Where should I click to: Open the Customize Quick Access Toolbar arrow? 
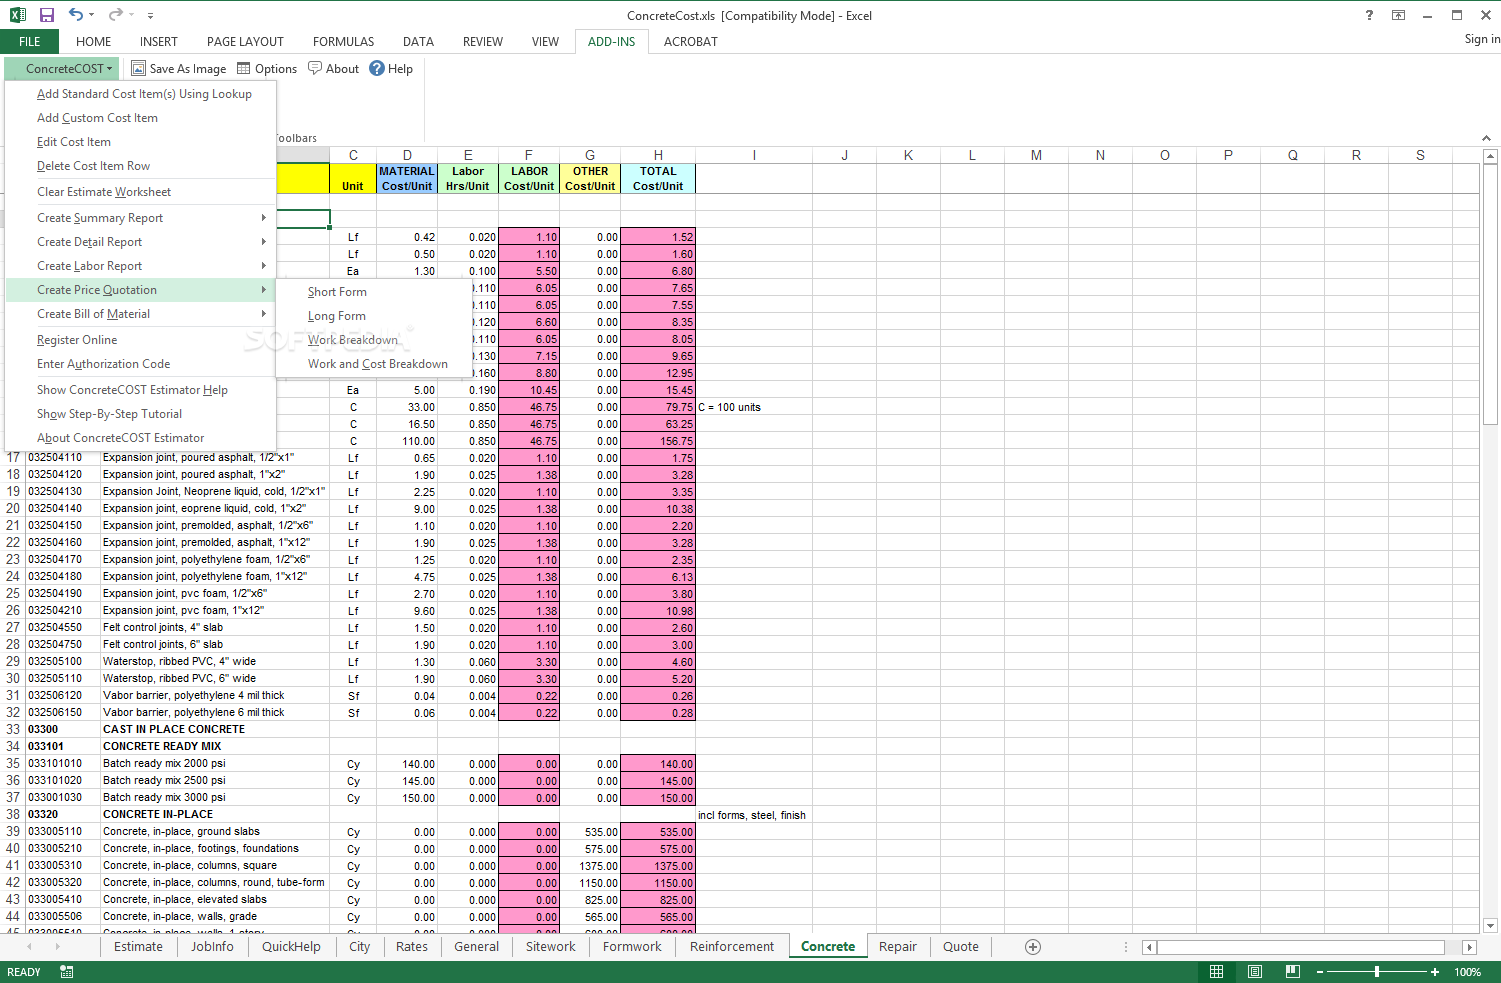(x=150, y=16)
